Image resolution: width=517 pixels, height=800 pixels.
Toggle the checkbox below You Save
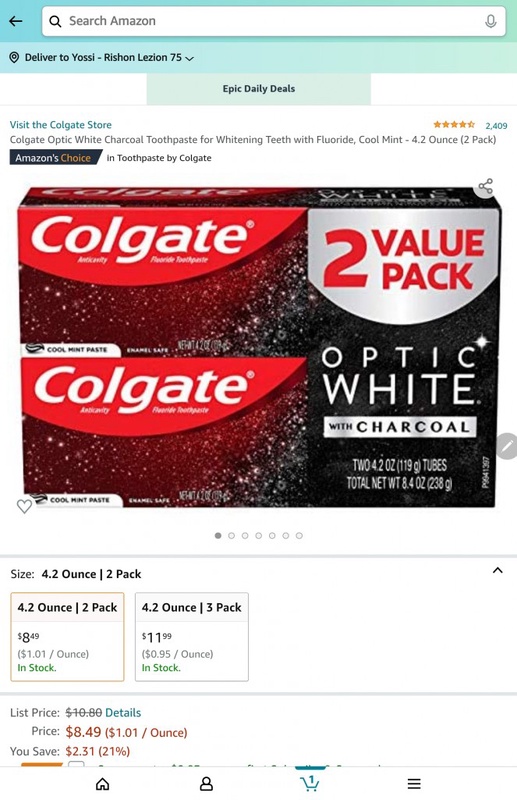click(76, 765)
